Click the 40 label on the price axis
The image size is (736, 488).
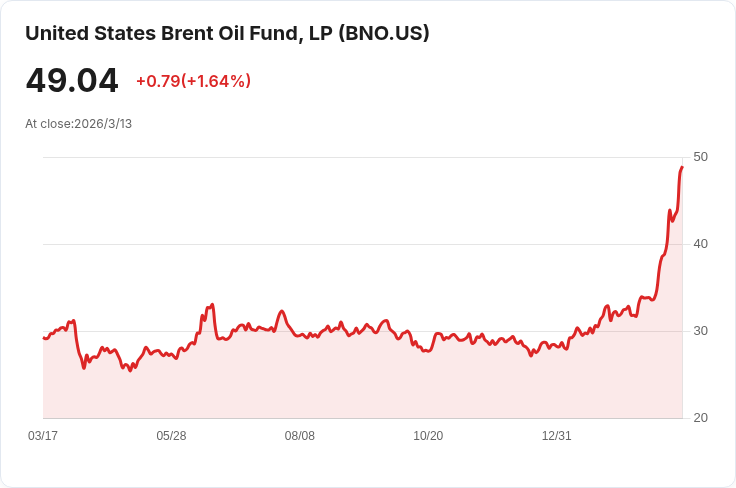pos(700,244)
